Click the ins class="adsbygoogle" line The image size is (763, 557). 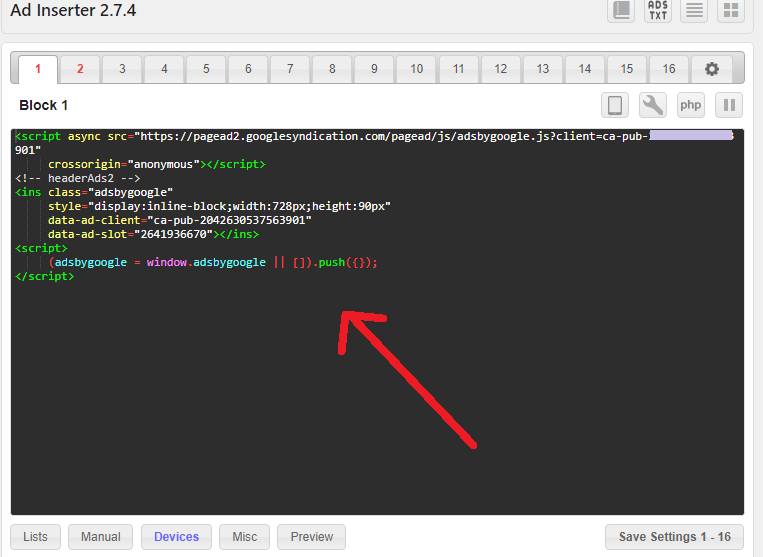click(x=94, y=192)
